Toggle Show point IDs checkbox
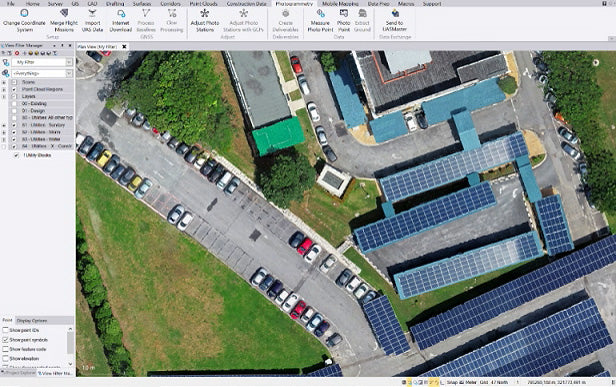 (6, 330)
